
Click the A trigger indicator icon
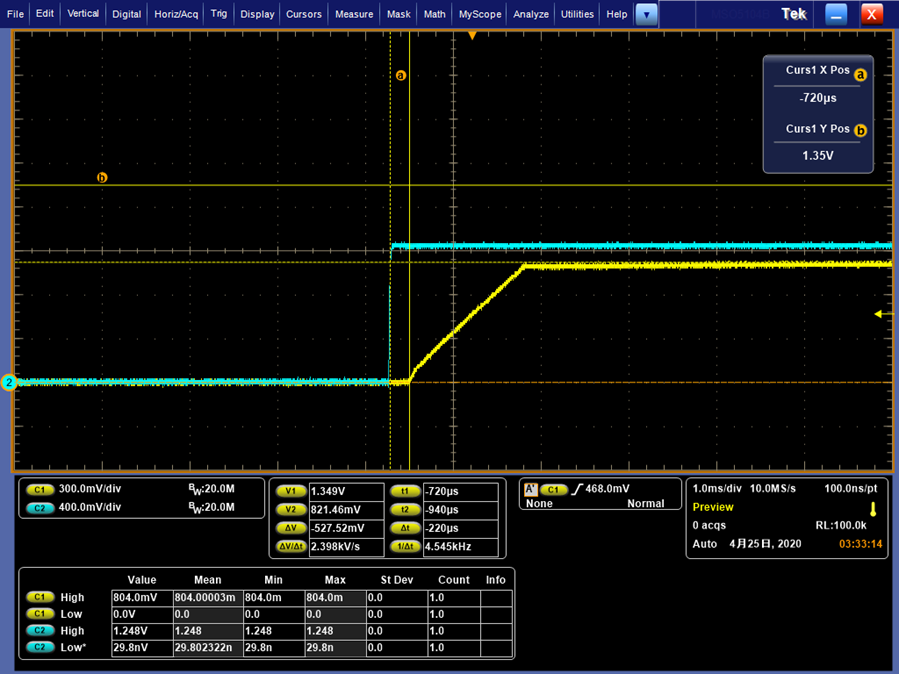click(530, 489)
